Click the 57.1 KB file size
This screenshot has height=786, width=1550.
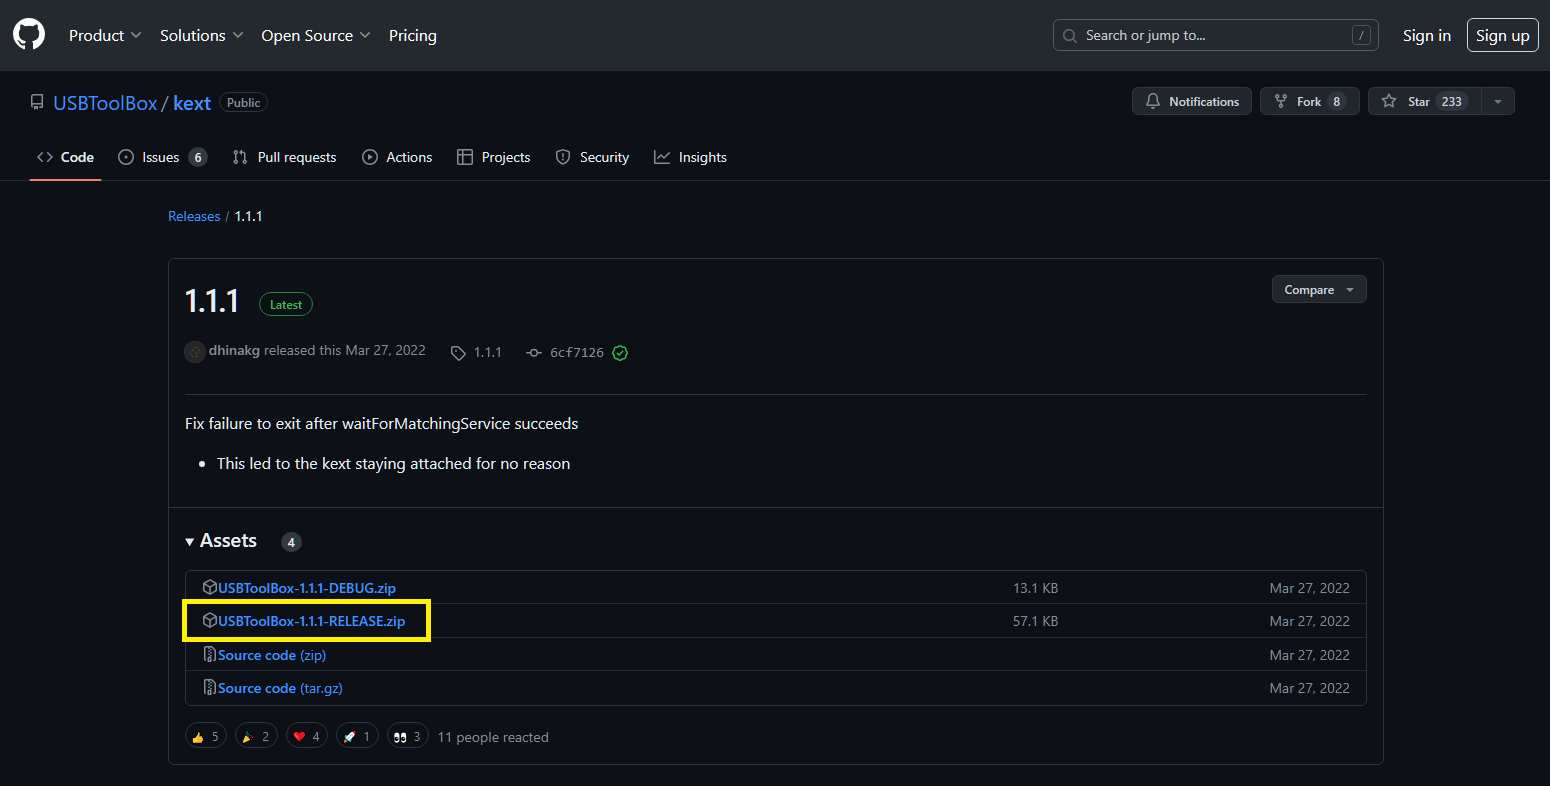[x=1035, y=621]
